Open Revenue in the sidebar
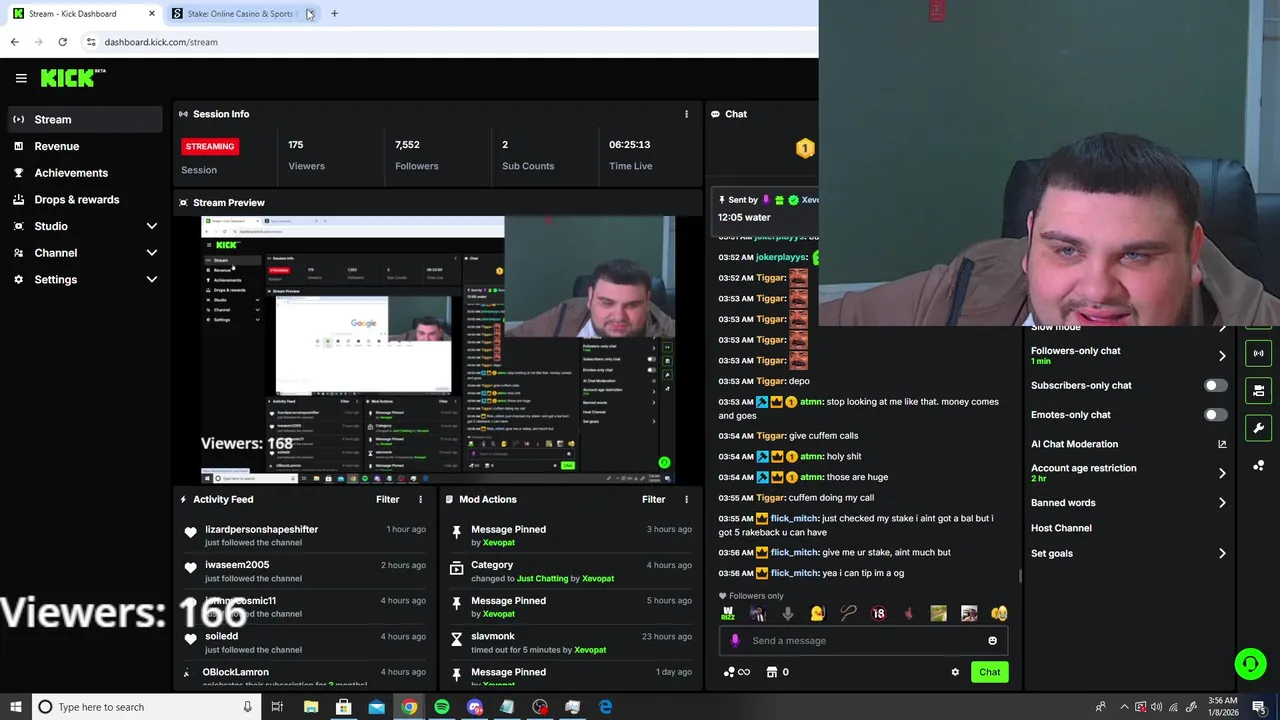The image size is (1280, 720). click(x=84, y=146)
